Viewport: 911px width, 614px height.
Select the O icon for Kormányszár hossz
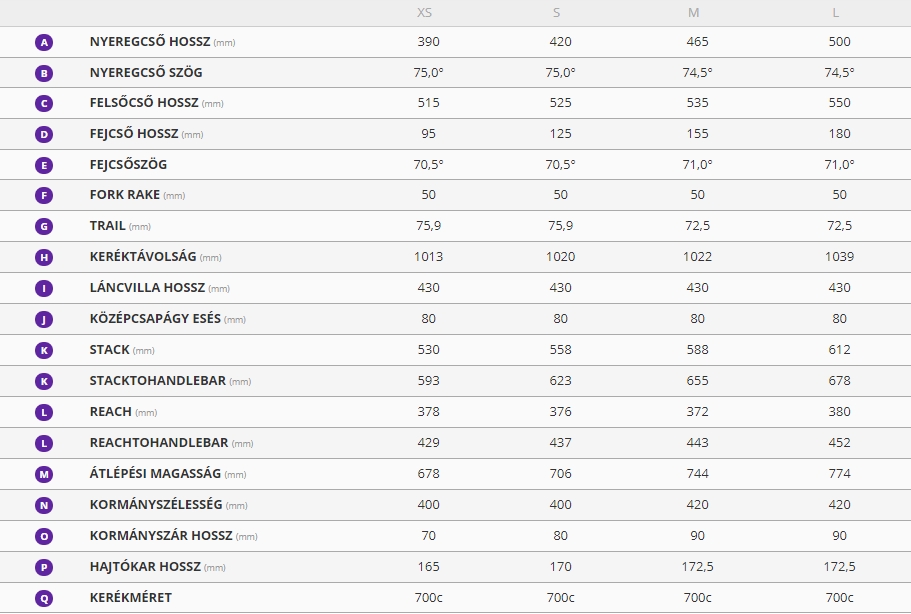pos(44,536)
